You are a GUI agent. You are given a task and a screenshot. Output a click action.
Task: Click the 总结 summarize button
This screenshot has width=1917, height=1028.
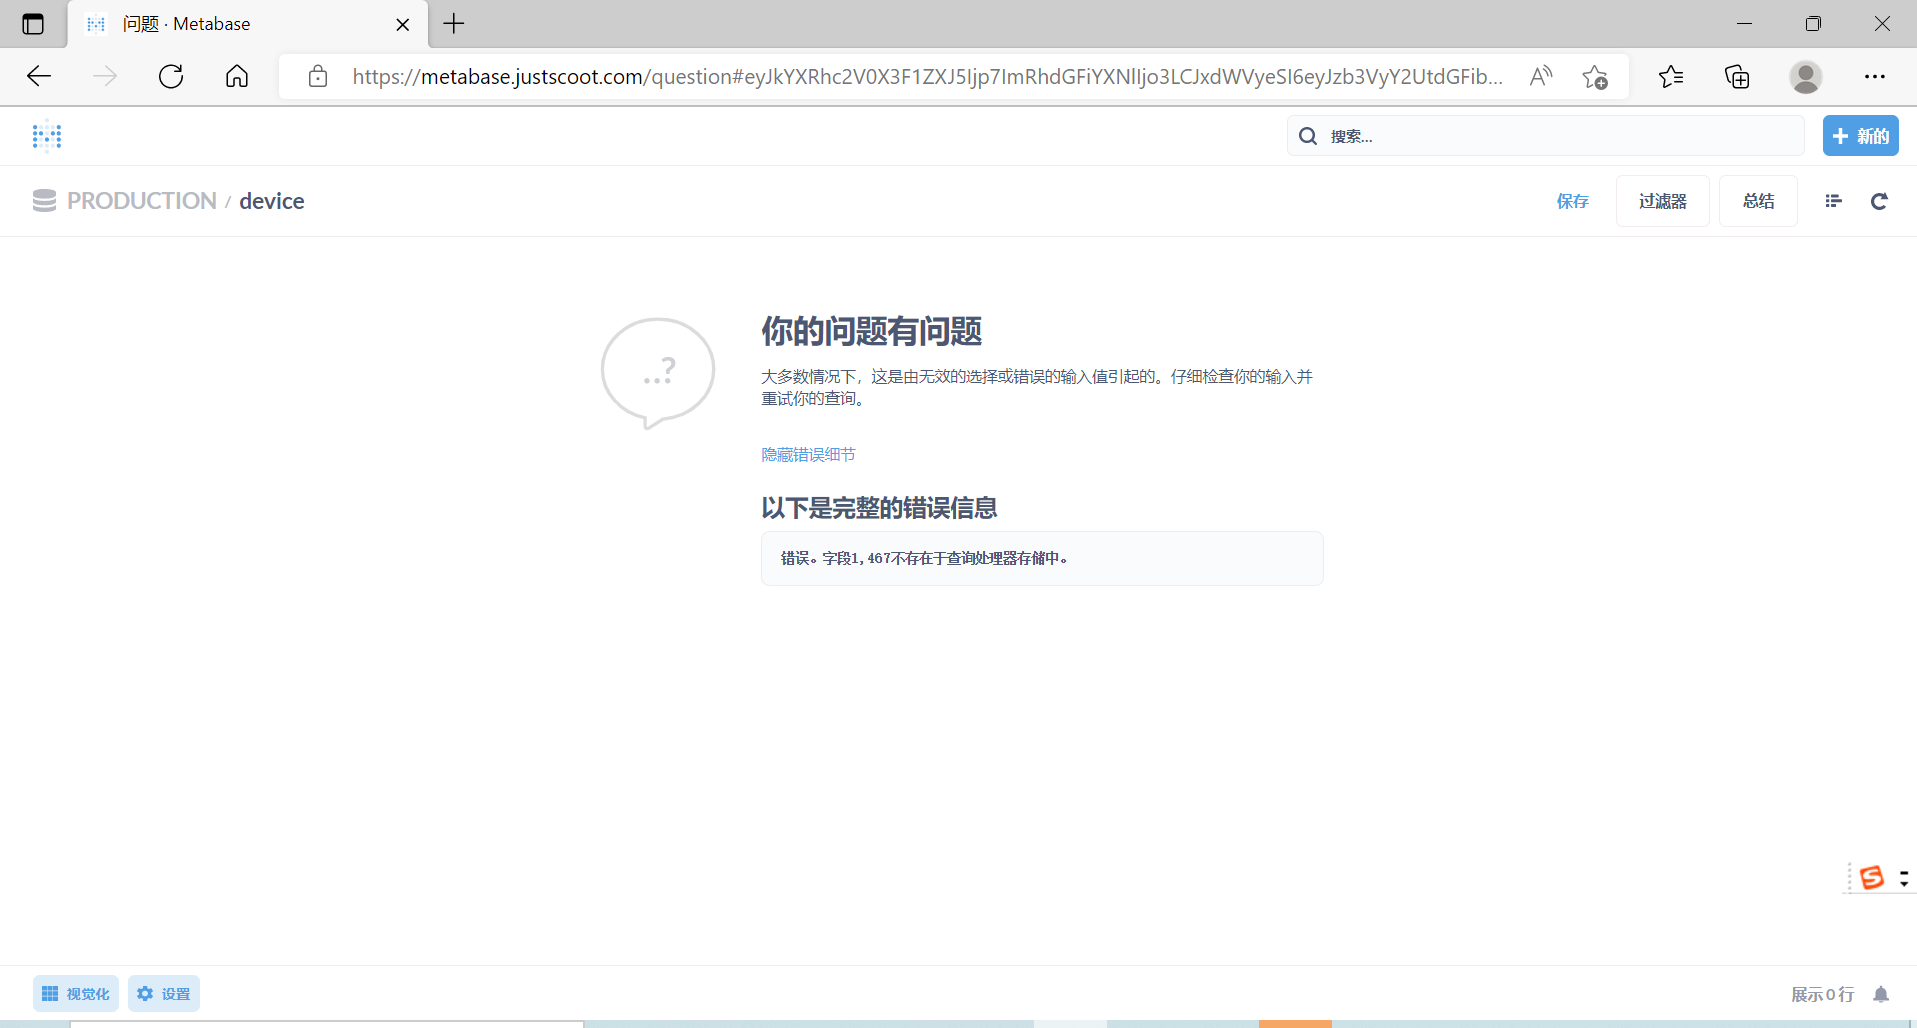click(x=1758, y=201)
